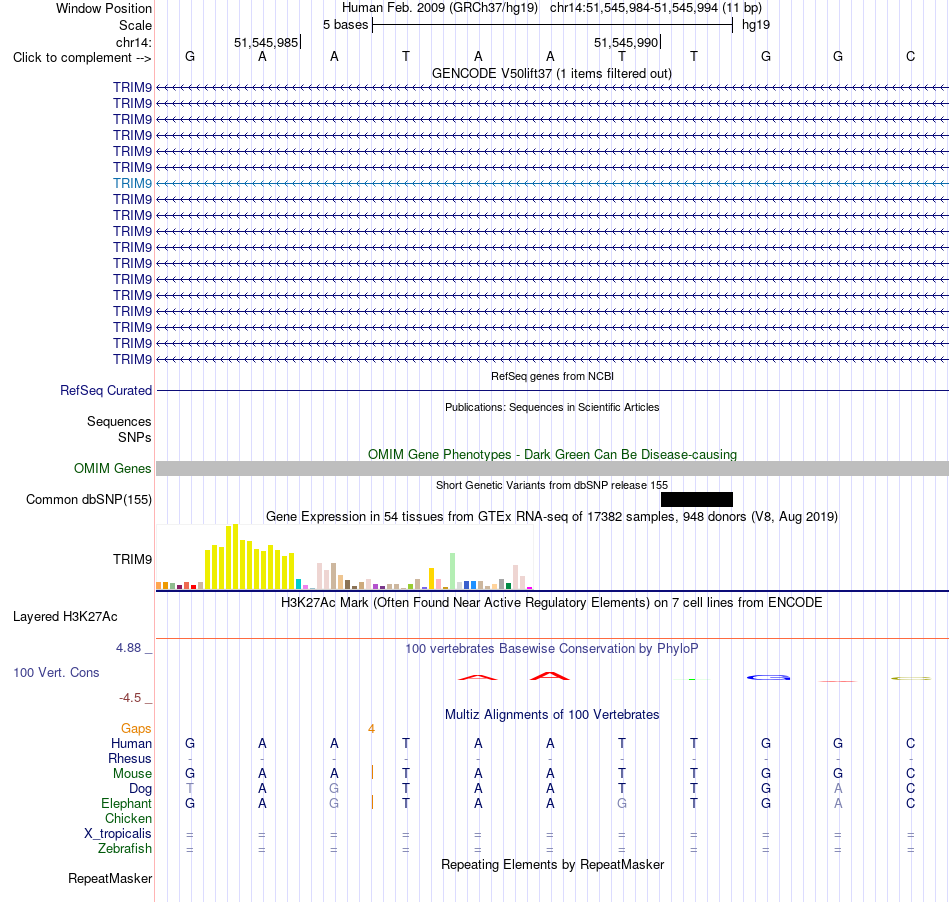Click the 'Click to complement -->' label

click(82, 58)
